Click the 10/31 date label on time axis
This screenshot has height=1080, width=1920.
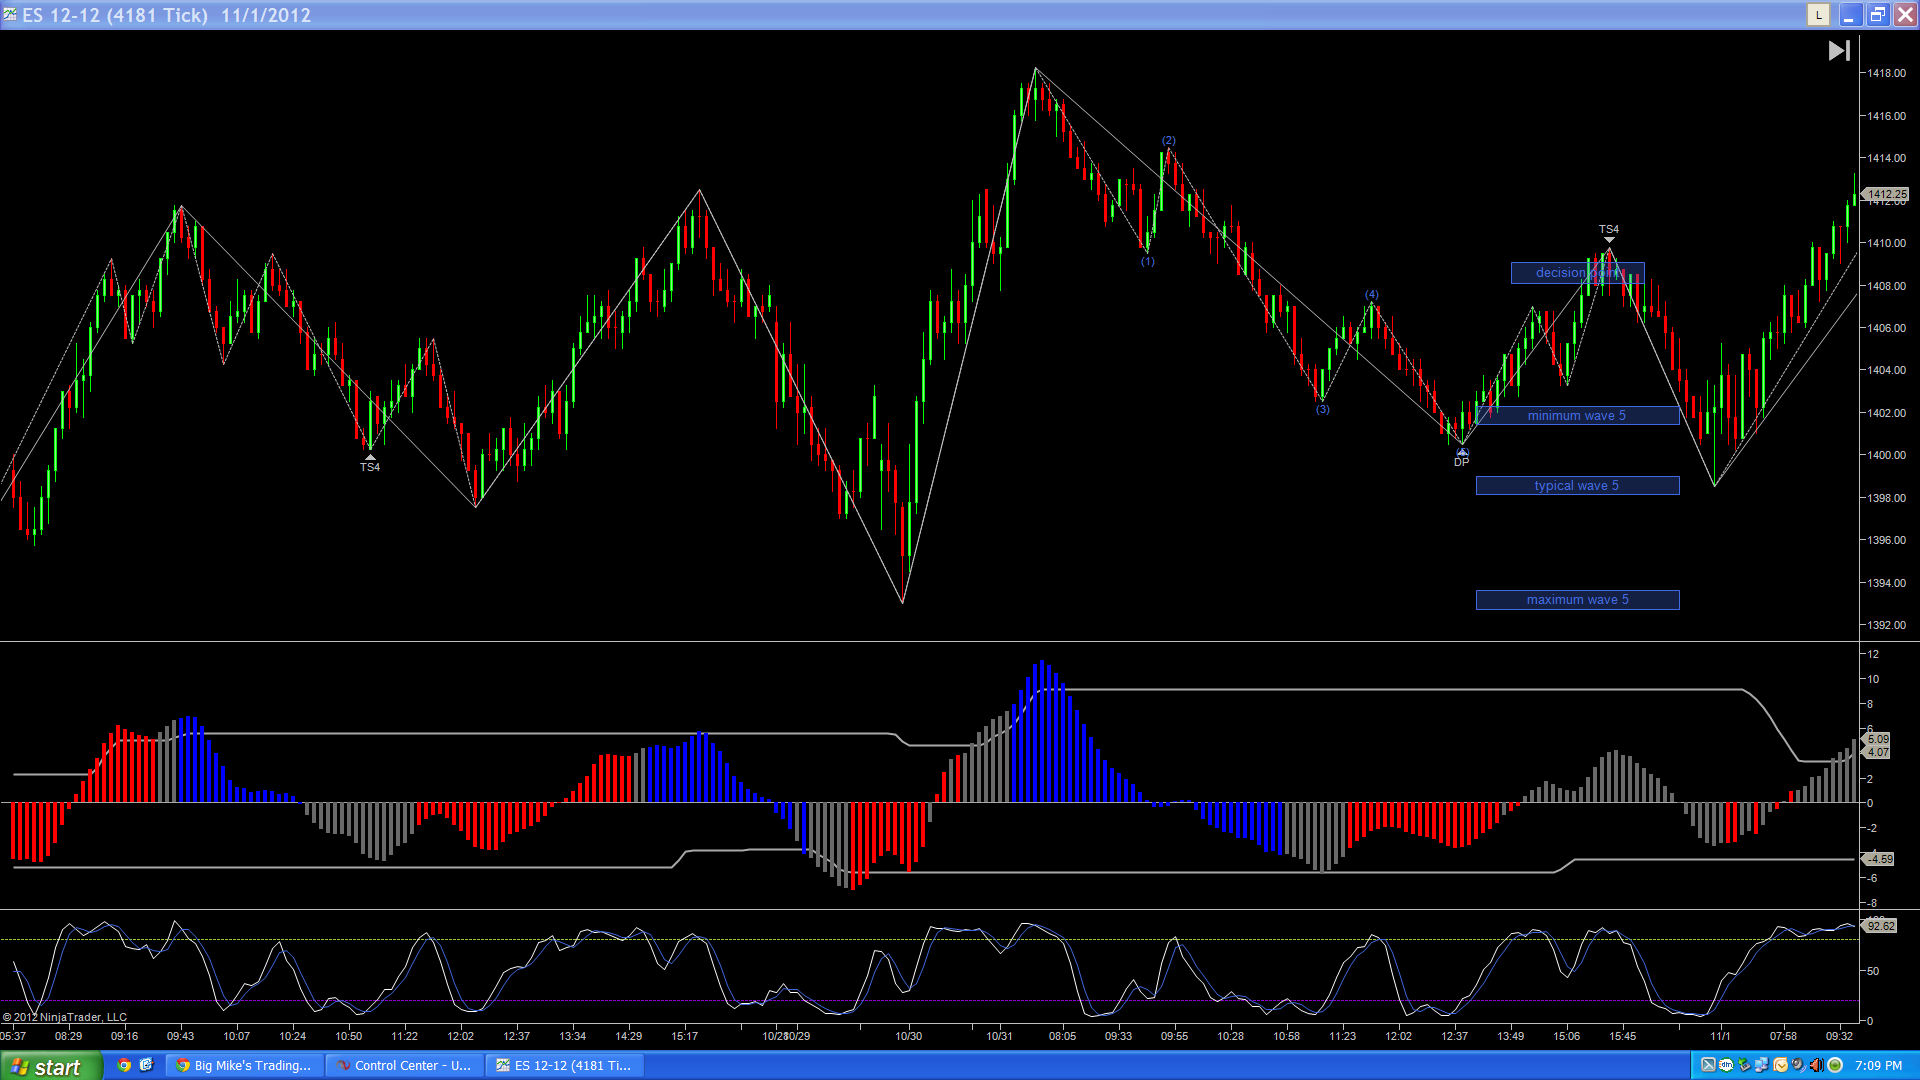999,1036
